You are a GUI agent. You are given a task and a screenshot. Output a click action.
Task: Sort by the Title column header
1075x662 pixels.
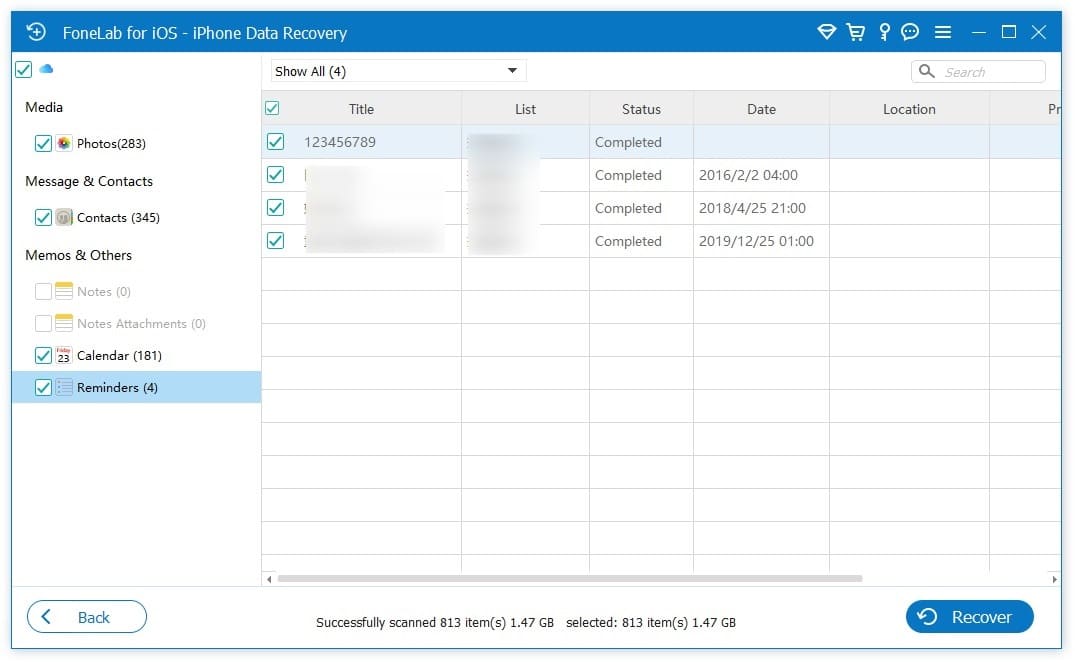click(x=361, y=108)
